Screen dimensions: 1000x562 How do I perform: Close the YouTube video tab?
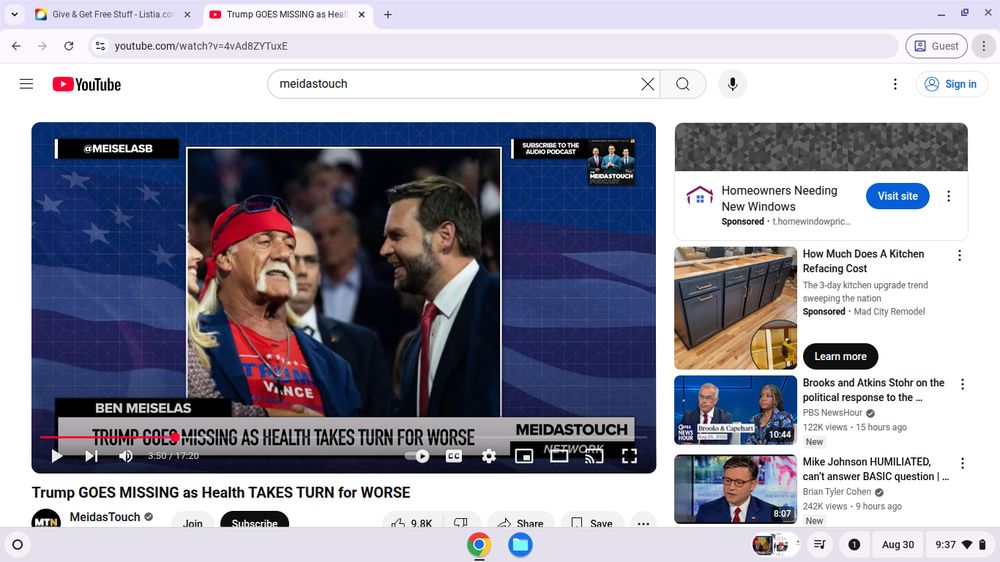tap(361, 14)
